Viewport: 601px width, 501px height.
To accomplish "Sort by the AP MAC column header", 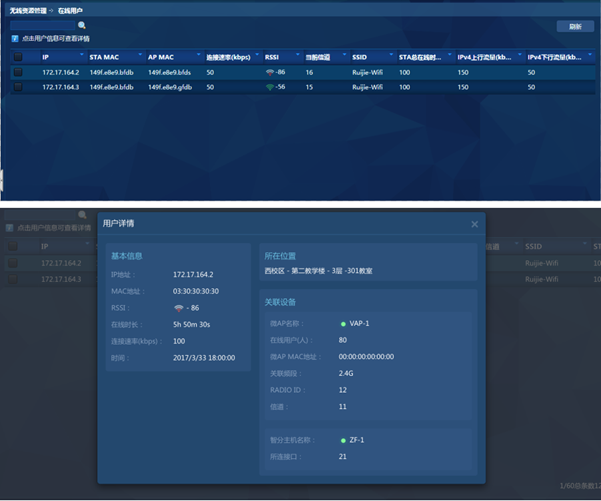I will pyautogui.click(x=161, y=57).
